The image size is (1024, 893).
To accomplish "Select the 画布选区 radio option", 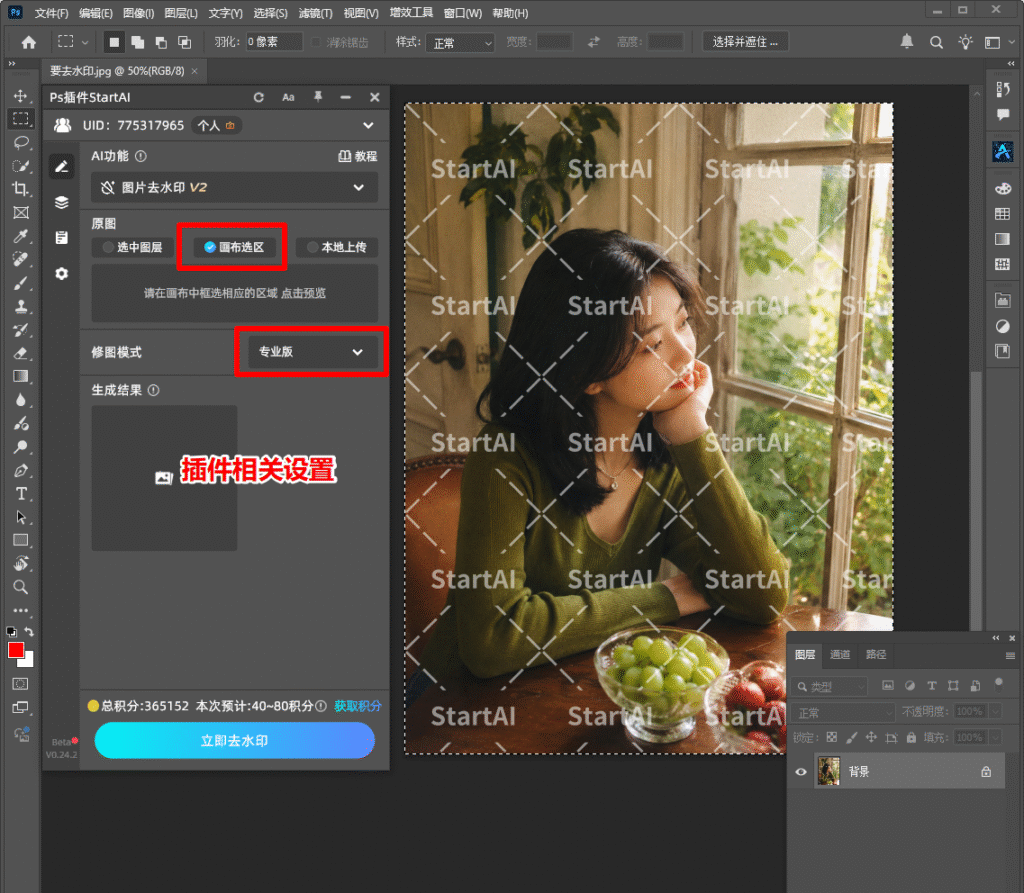I will pos(234,247).
